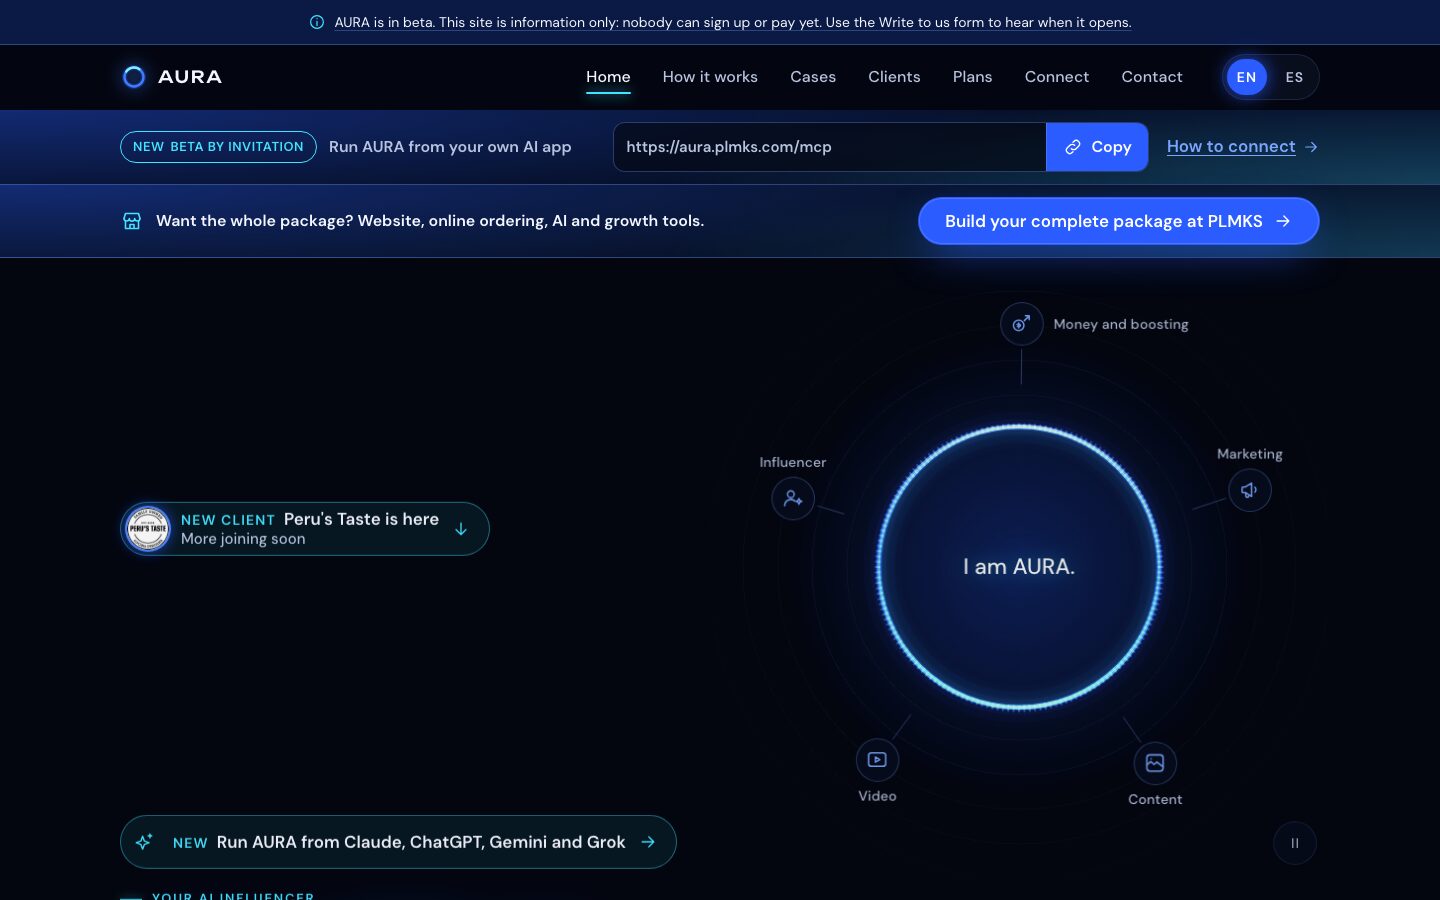Open the Connect nav item

(x=1057, y=77)
